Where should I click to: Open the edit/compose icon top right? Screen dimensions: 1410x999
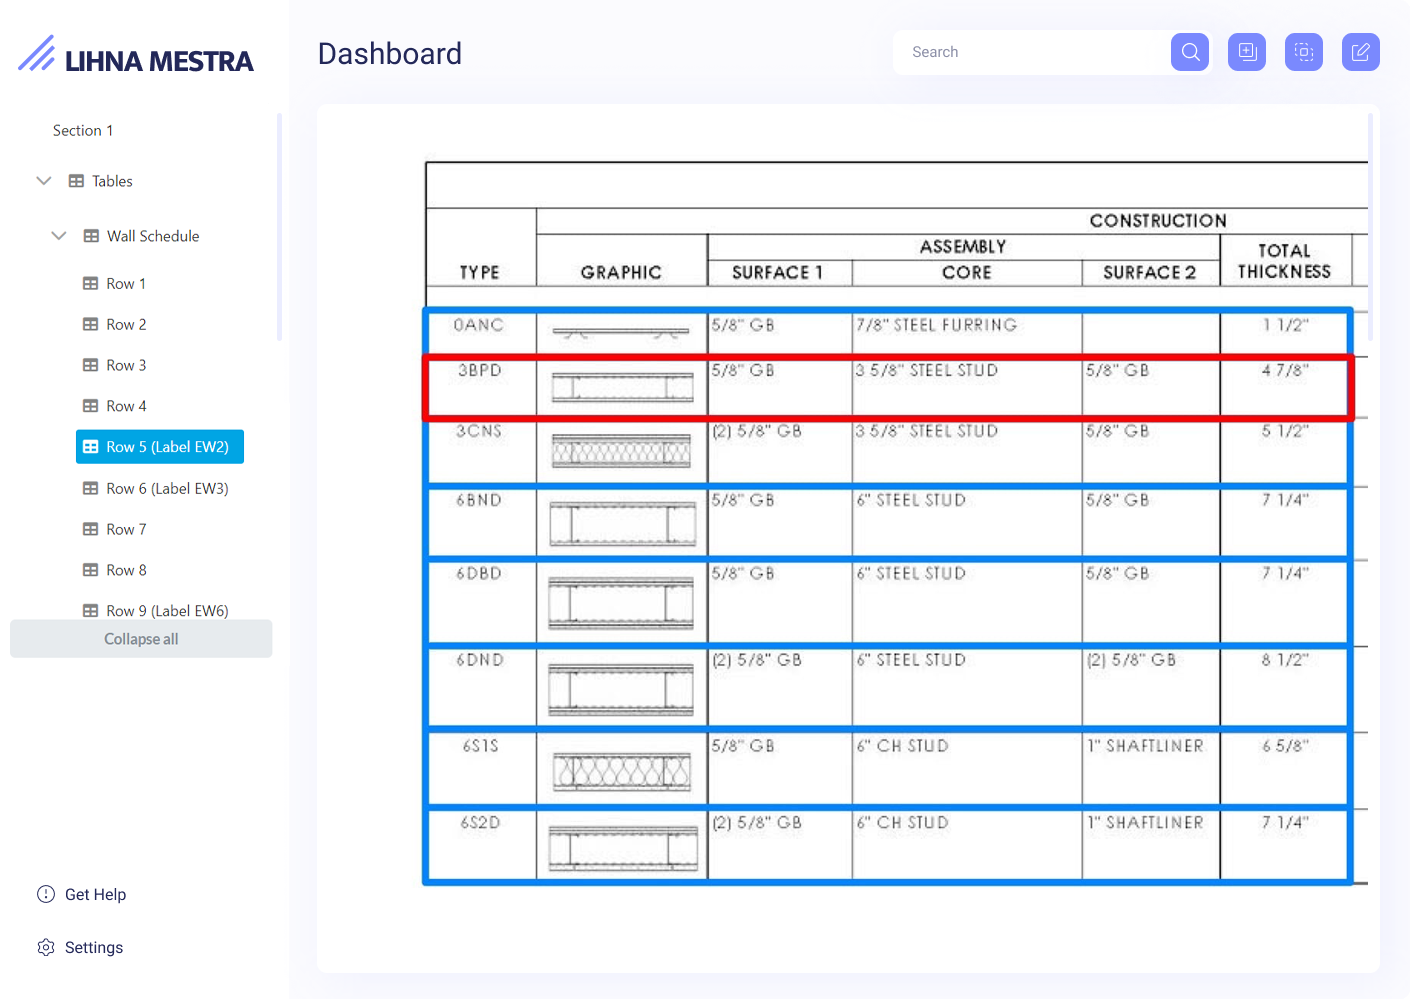click(1360, 52)
